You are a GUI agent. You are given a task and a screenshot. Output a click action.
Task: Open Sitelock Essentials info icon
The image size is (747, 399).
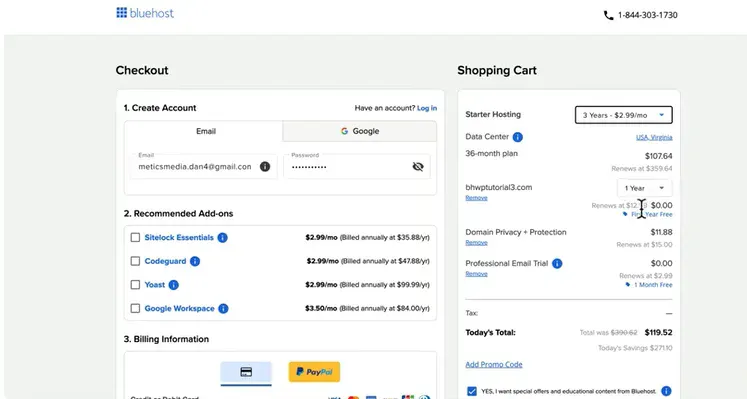coord(222,238)
